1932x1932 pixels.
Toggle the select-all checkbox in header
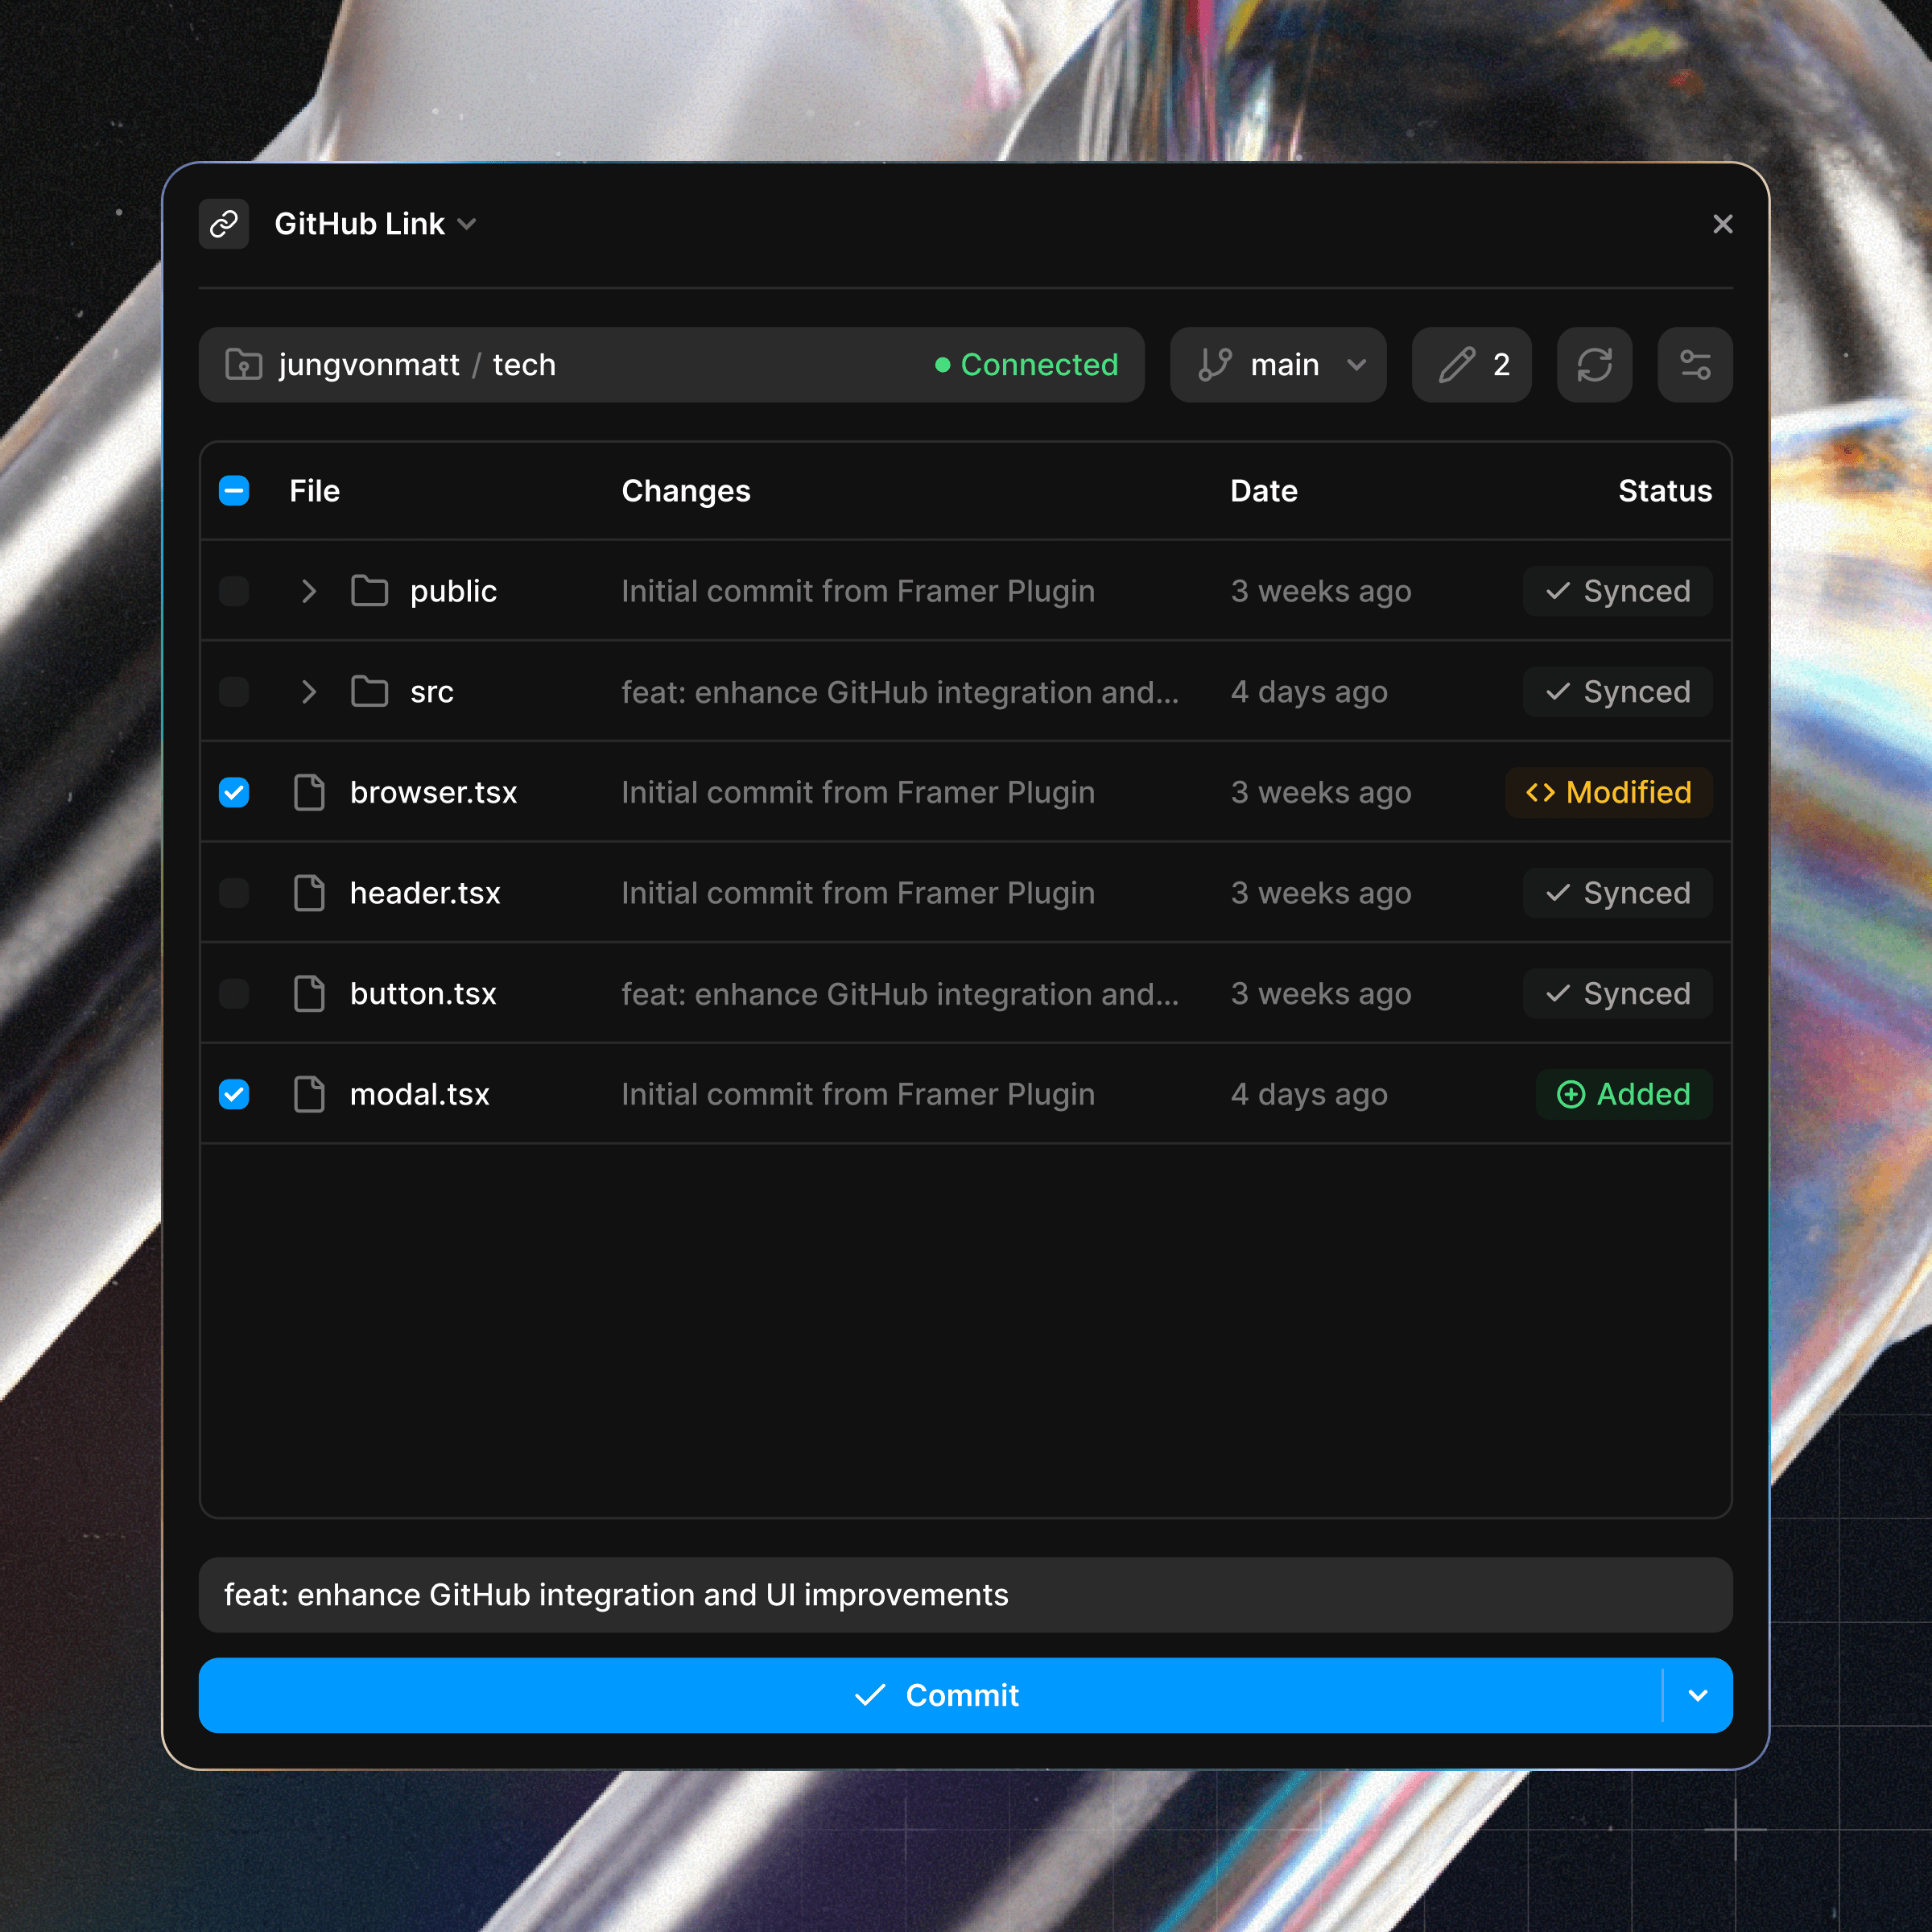click(234, 491)
